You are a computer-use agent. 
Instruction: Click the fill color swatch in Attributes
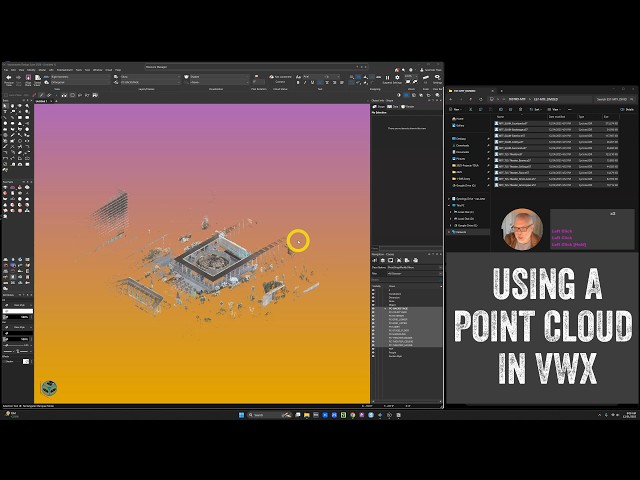pos(18,311)
